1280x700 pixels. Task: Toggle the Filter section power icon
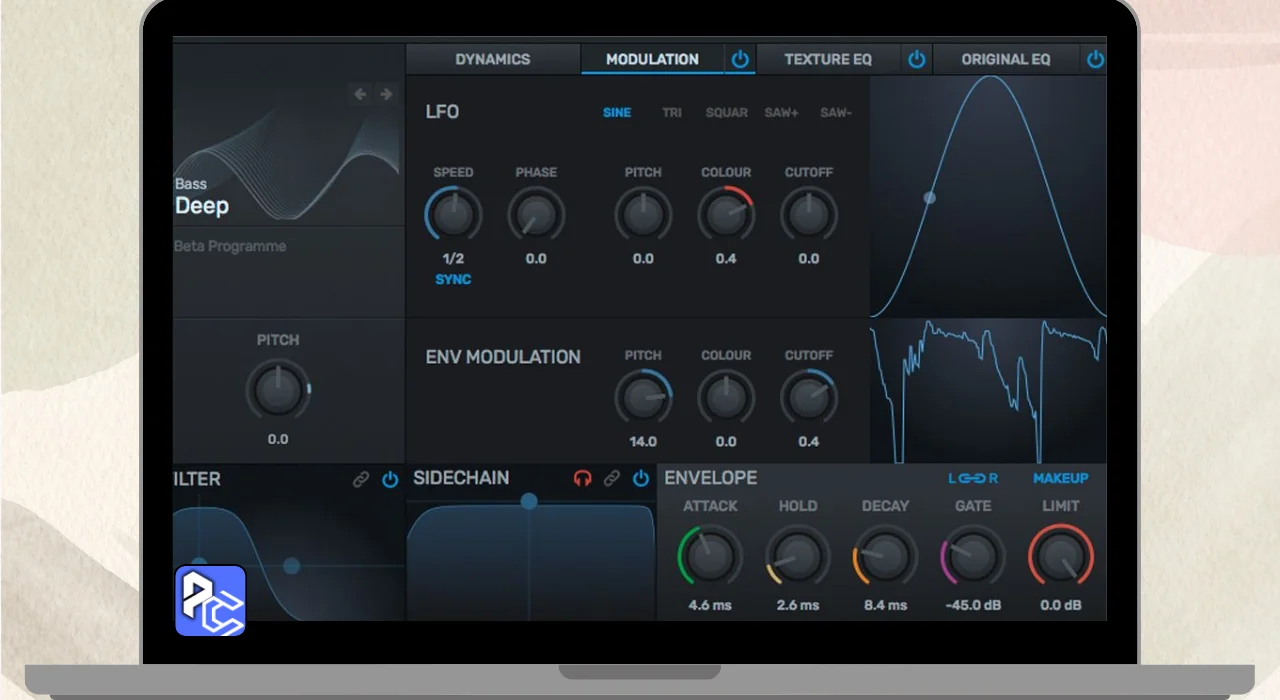390,480
